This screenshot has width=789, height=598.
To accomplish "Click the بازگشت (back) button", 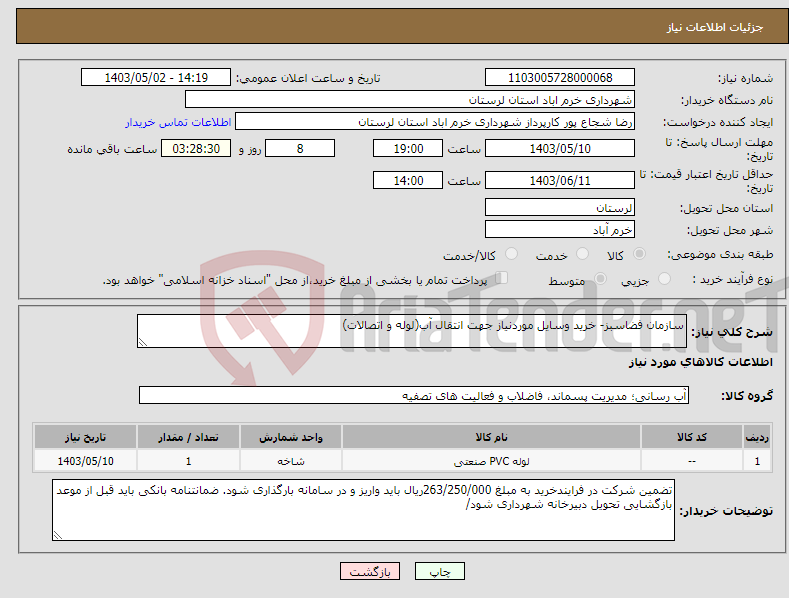I will click(x=370, y=571).
